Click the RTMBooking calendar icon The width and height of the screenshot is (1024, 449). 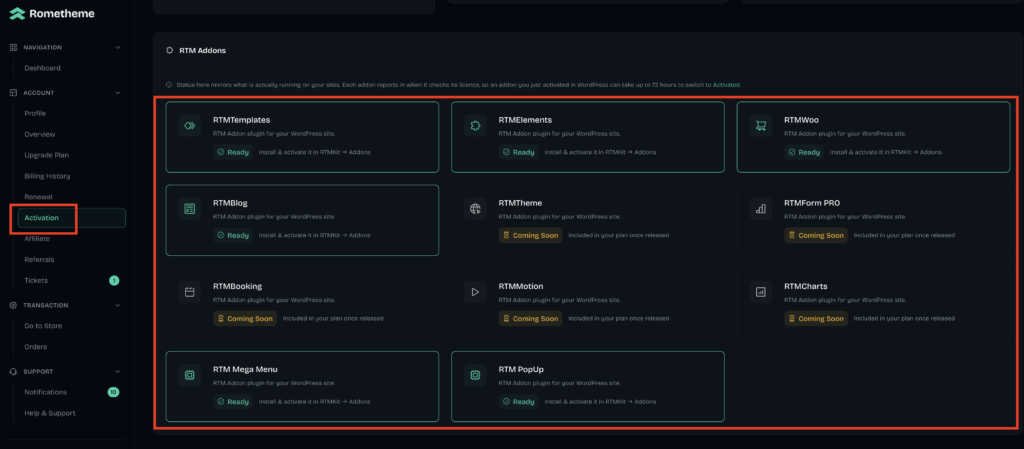pos(190,292)
